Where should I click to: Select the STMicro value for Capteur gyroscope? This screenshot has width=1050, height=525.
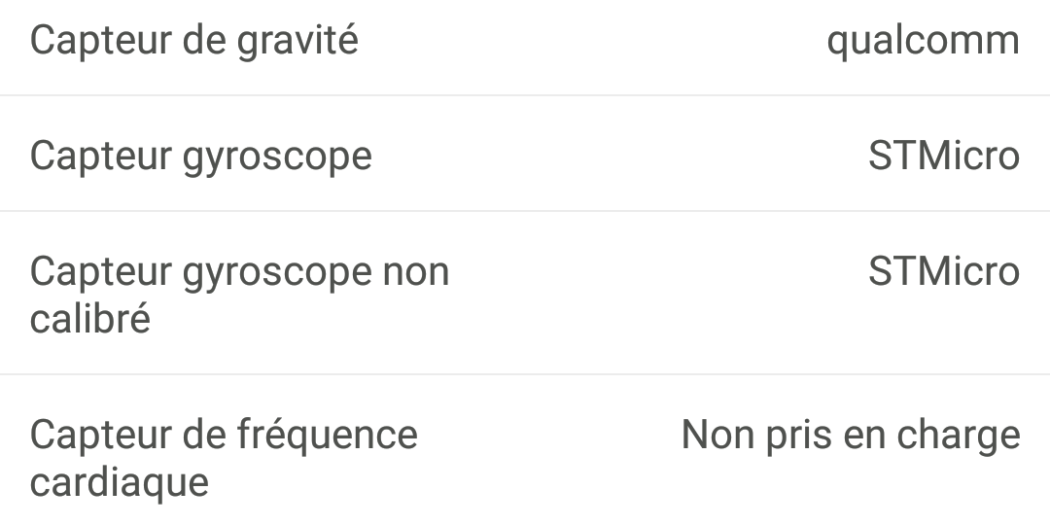pyautogui.click(x=944, y=156)
